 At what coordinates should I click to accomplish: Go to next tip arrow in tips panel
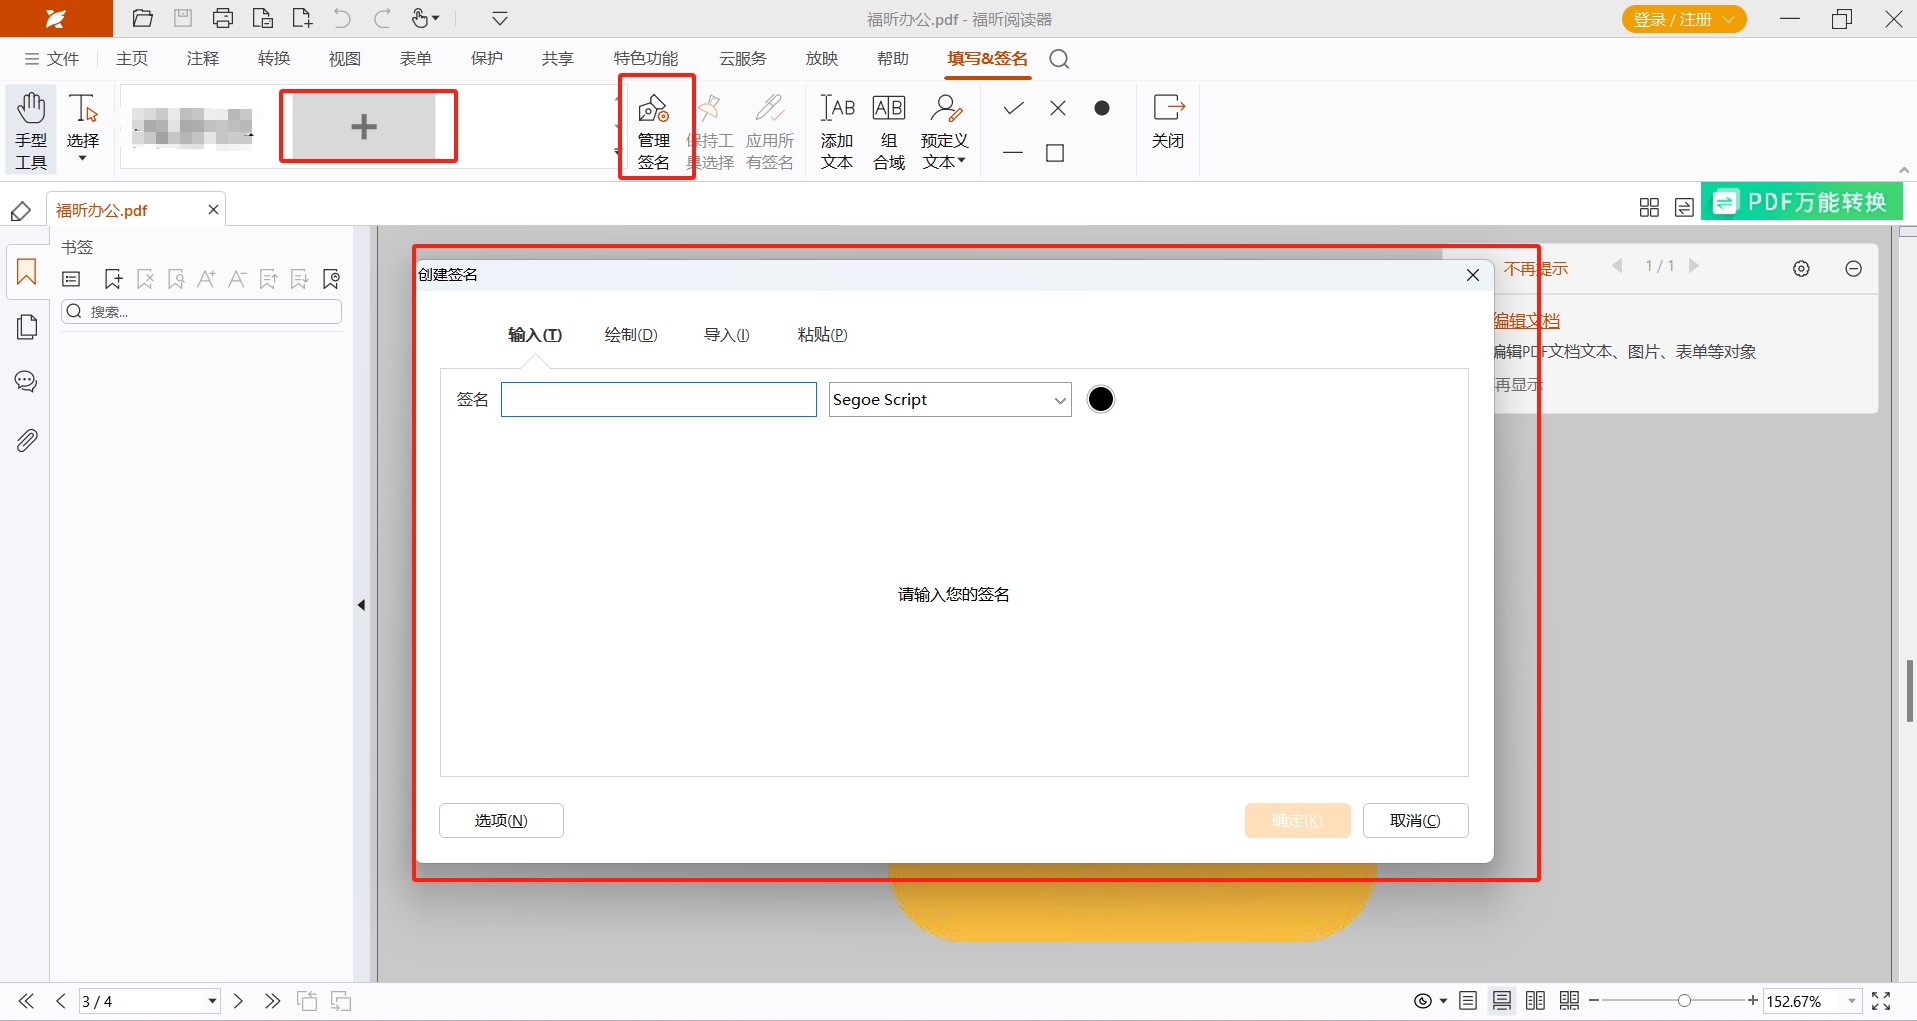[x=1693, y=266]
